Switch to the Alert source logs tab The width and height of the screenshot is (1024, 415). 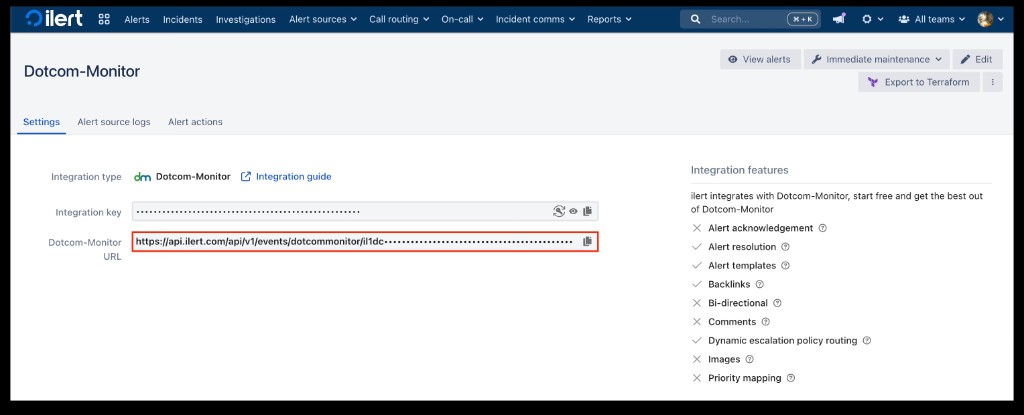click(x=114, y=122)
